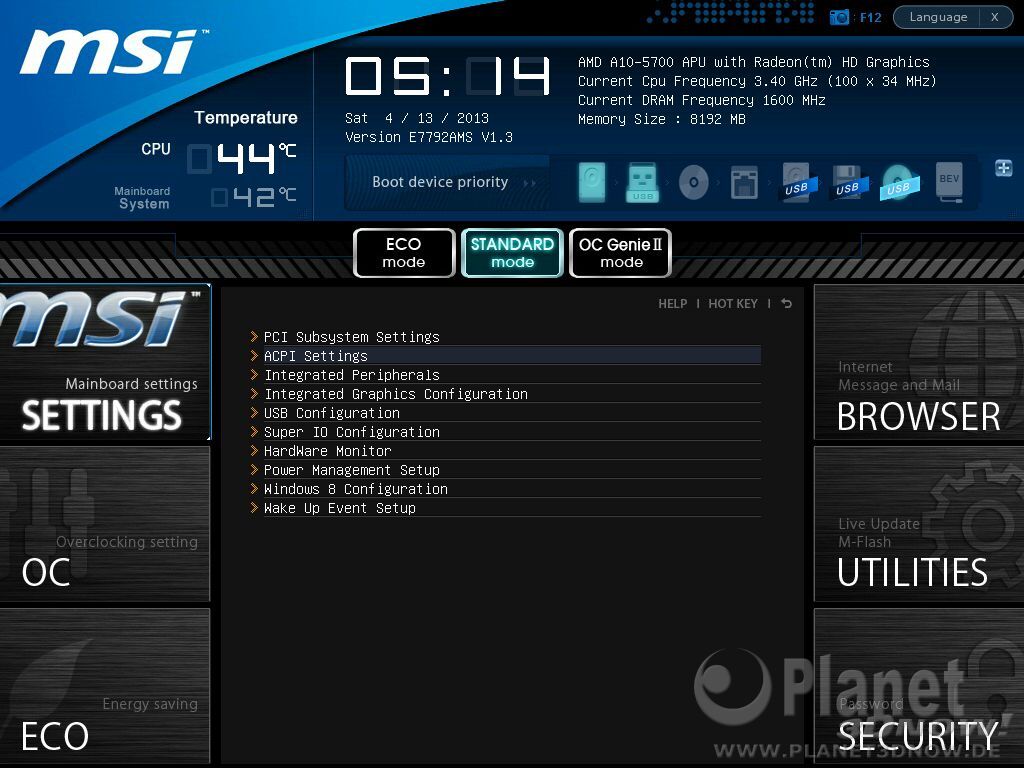Click the date Sat 4 / 13 / 2013
The image size is (1024, 768).
click(x=417, y=118)
